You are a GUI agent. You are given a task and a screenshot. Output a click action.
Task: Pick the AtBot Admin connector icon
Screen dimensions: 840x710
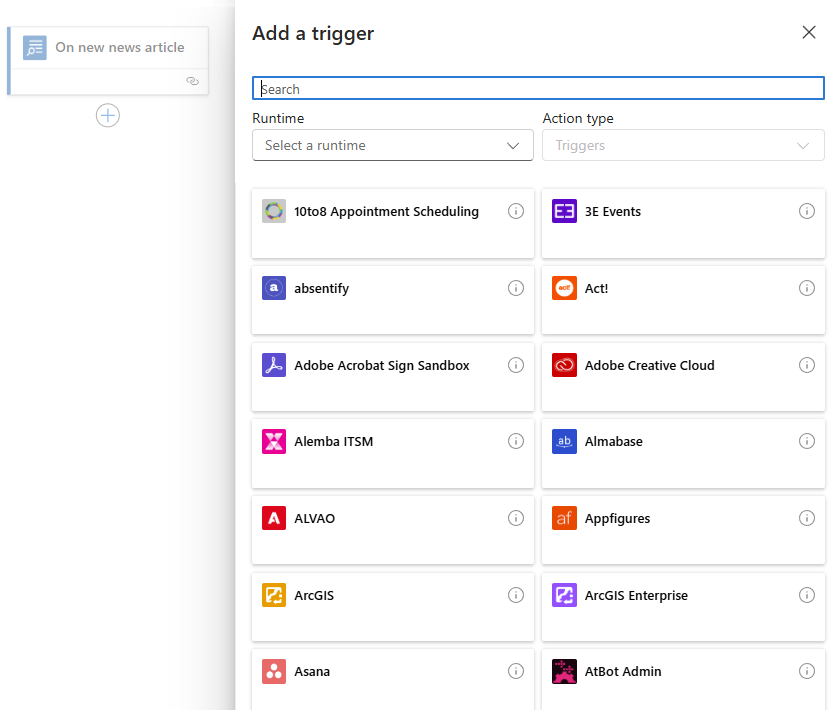point(564,671)
